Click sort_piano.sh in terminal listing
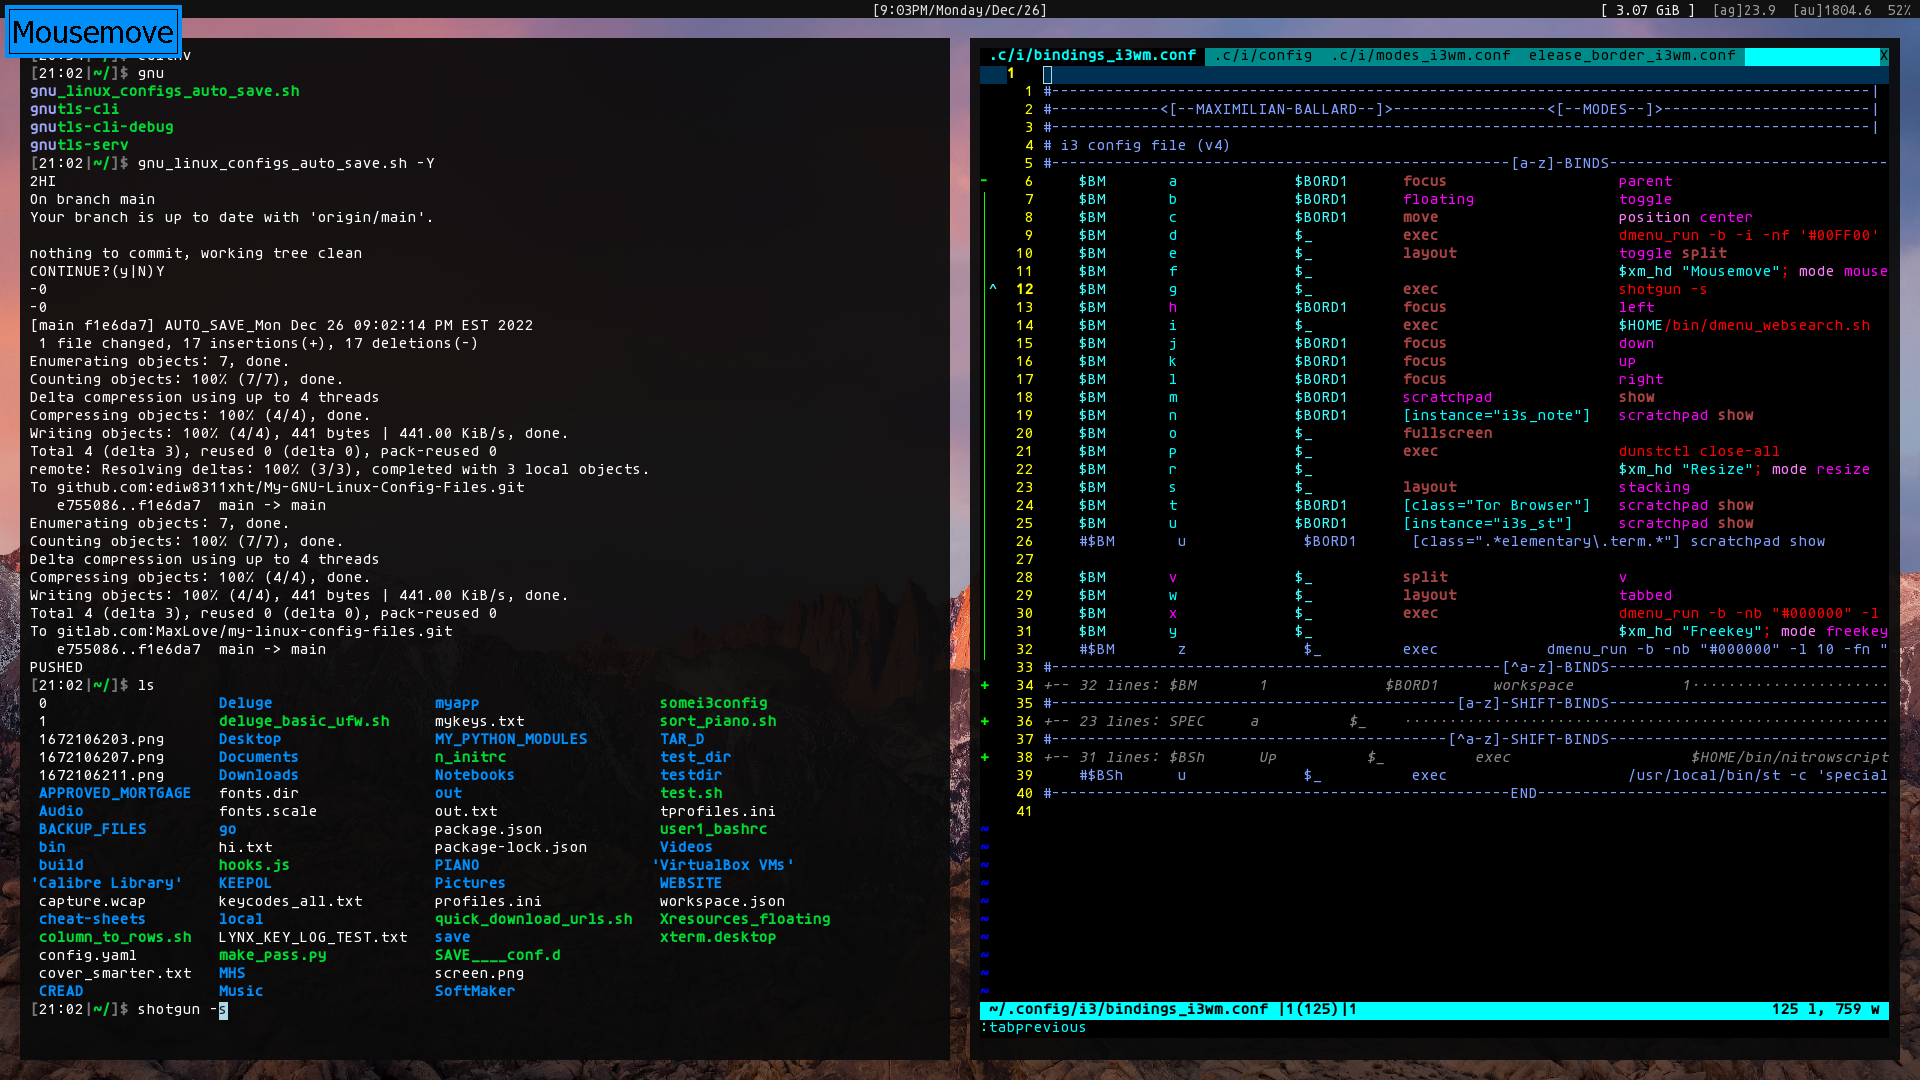Image resolution: width=1920 pixels, height=1080 pixels. 717,722
